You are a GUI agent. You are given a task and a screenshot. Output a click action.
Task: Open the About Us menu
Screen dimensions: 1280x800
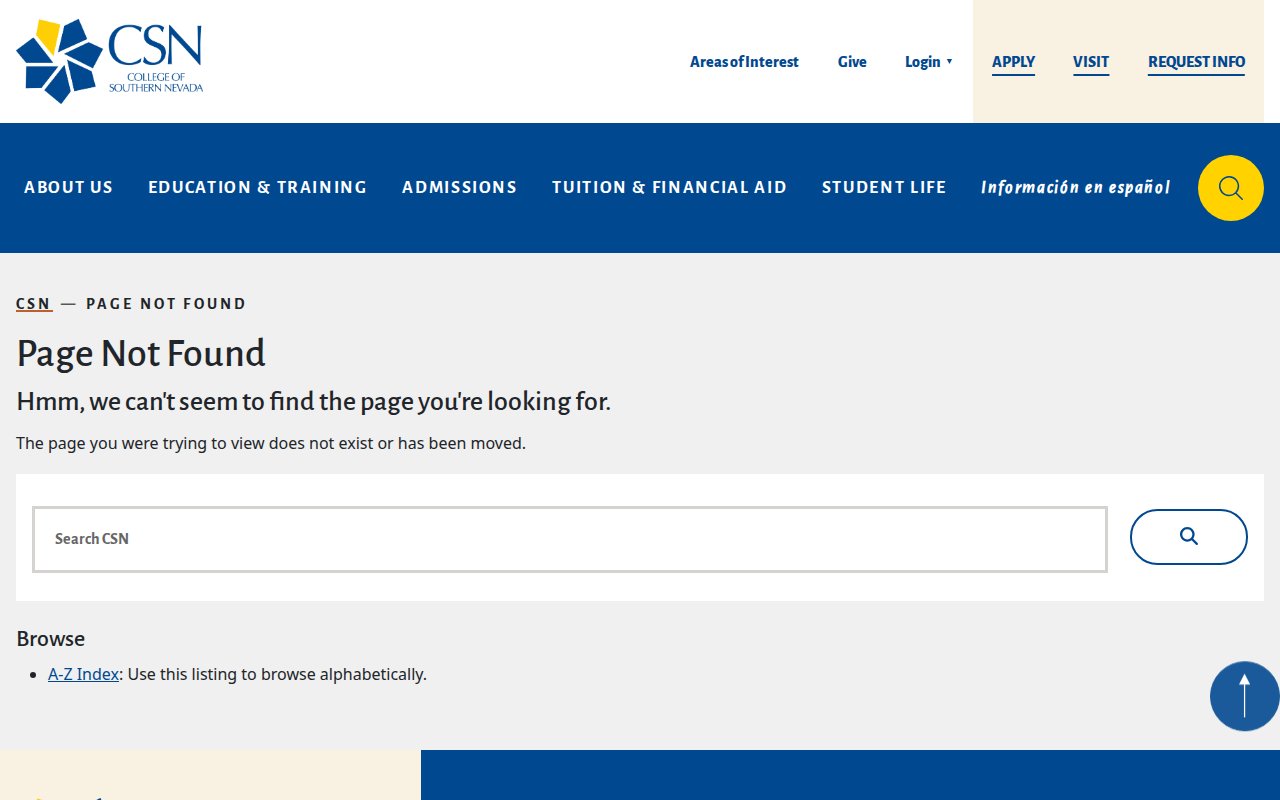(68, 187)
